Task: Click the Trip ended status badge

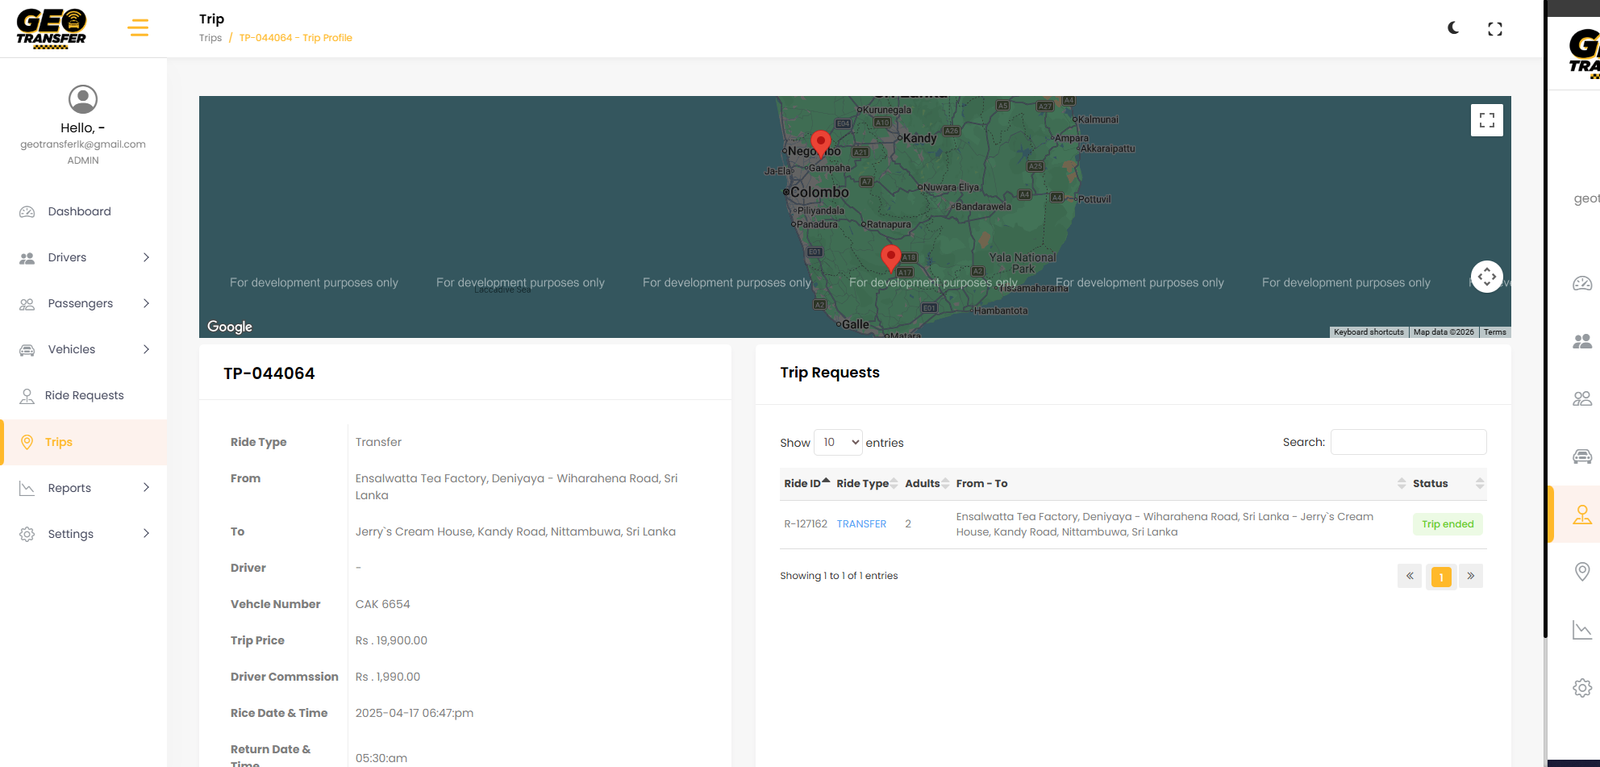Action: (1447, 524)
